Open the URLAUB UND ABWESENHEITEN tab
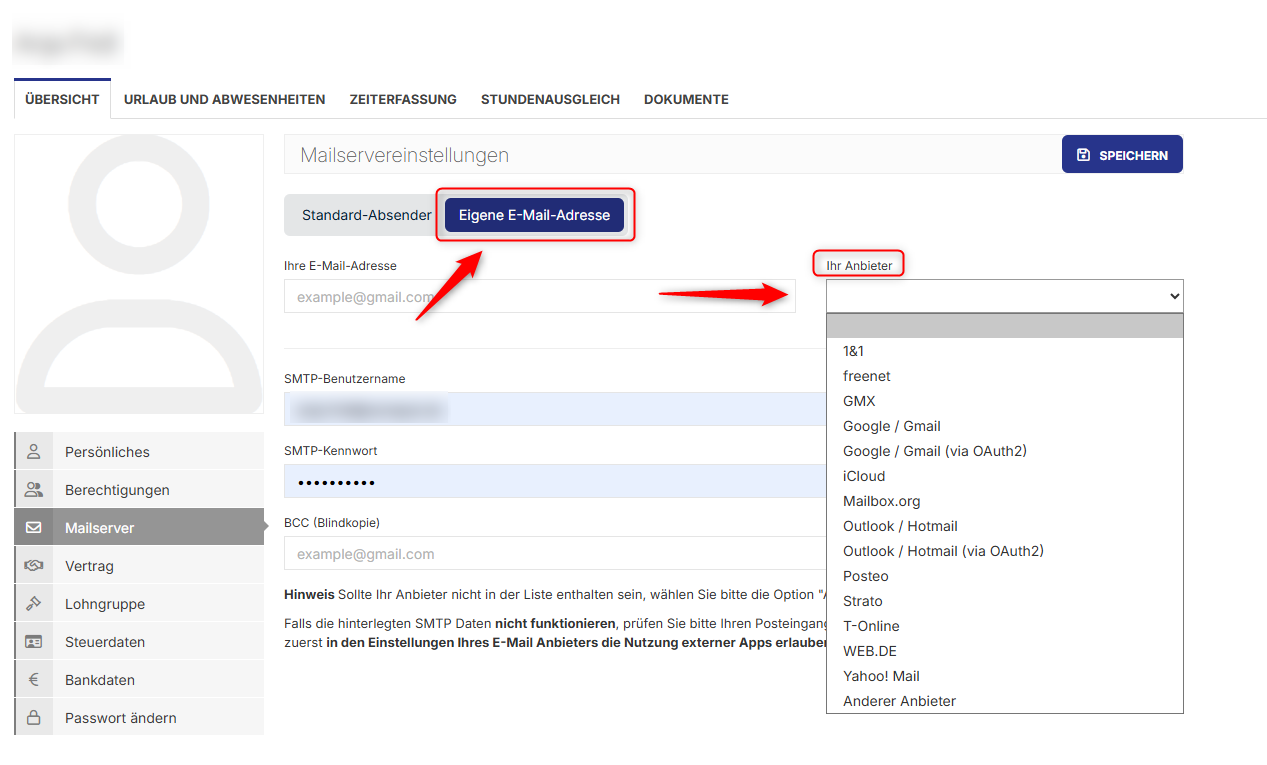Screen dimensions: 1267x765 point(224,99)
